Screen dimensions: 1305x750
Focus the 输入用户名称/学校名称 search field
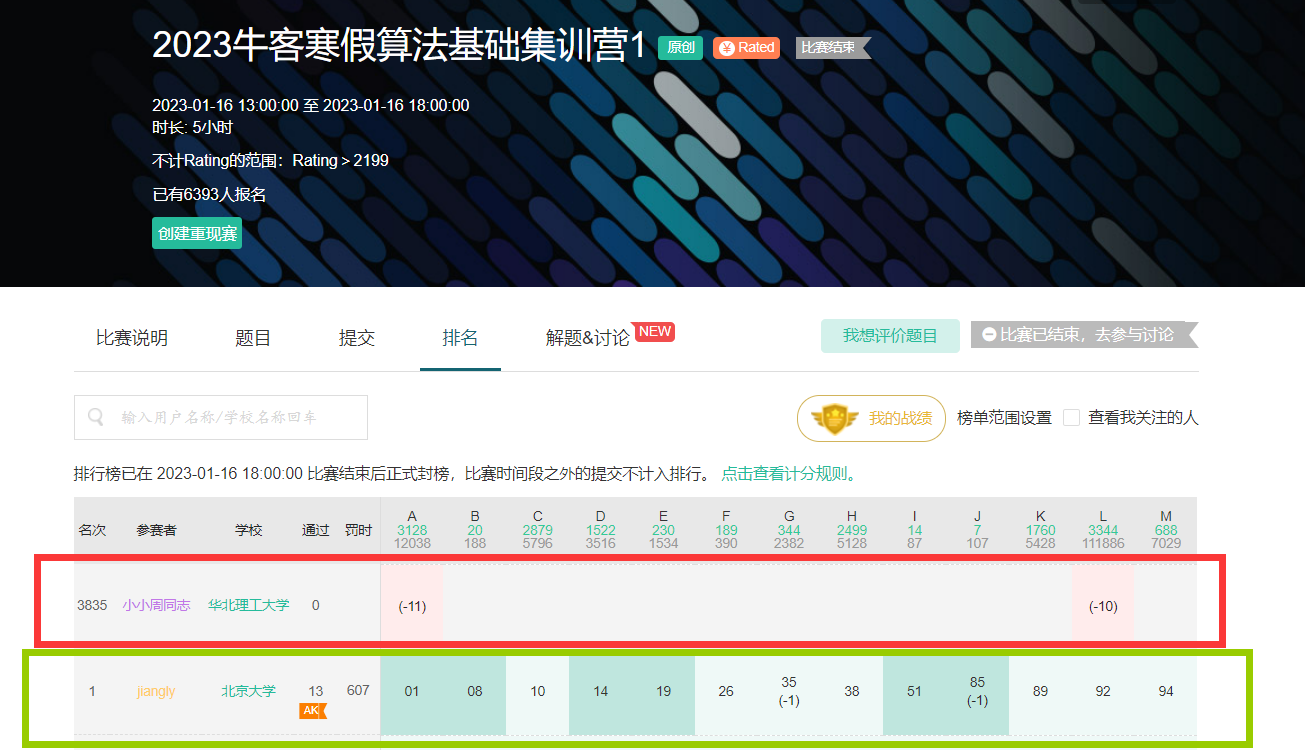pyautogui.click(x=221, y=417)
